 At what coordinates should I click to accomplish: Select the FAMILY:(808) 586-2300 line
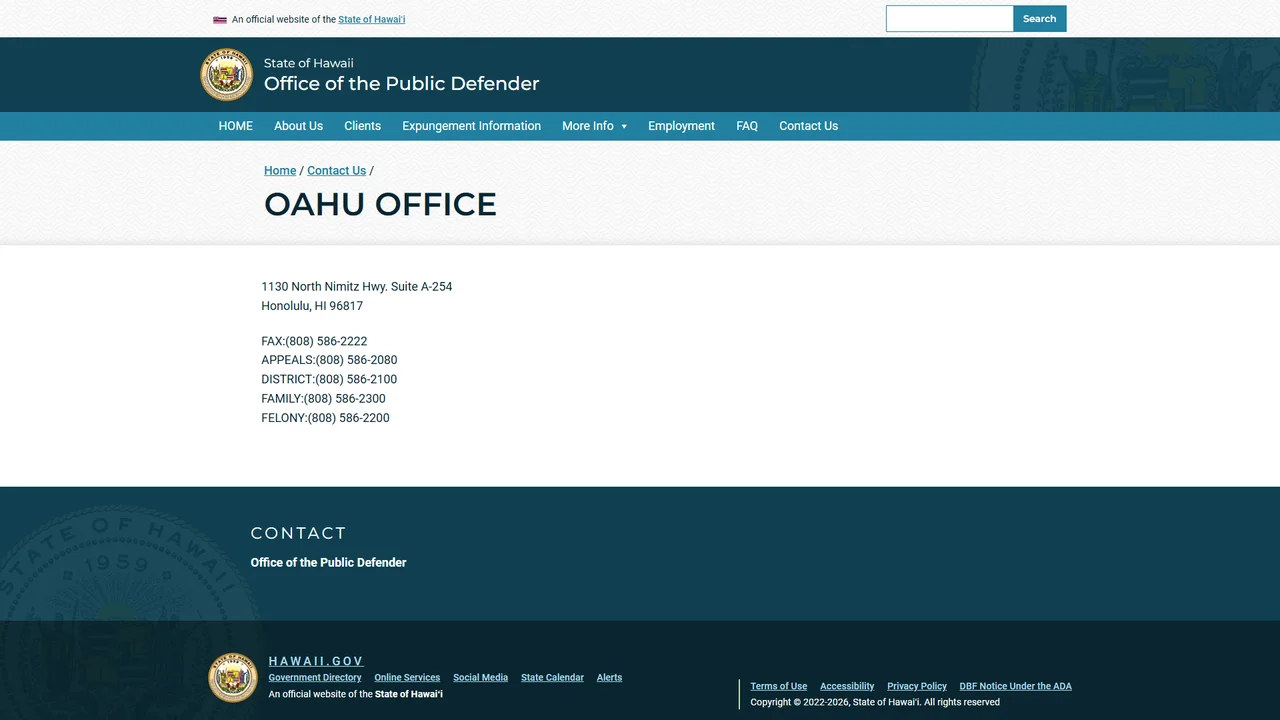point(323,398)
